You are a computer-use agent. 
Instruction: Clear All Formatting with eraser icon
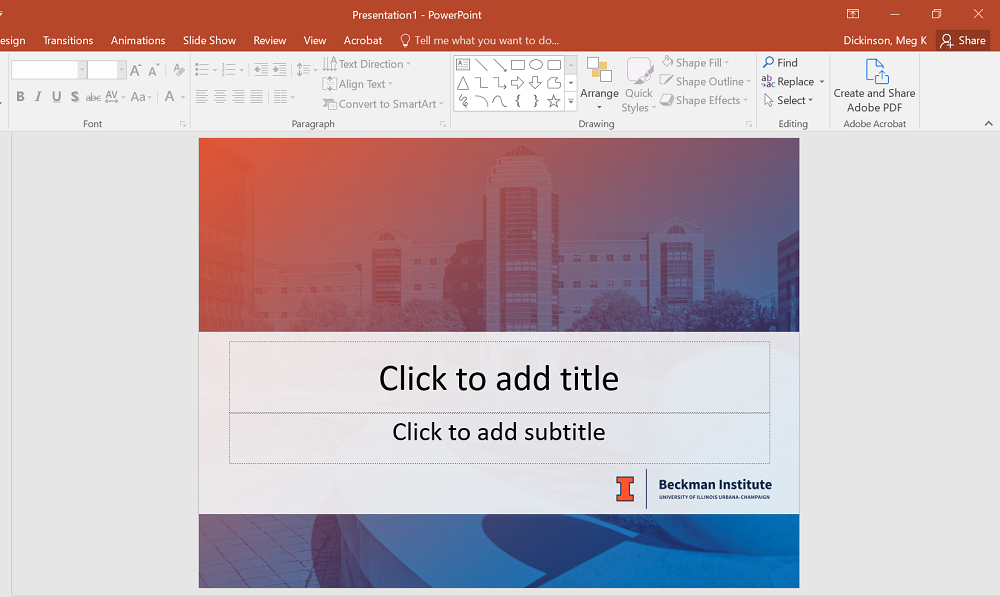tap(179, 70)
